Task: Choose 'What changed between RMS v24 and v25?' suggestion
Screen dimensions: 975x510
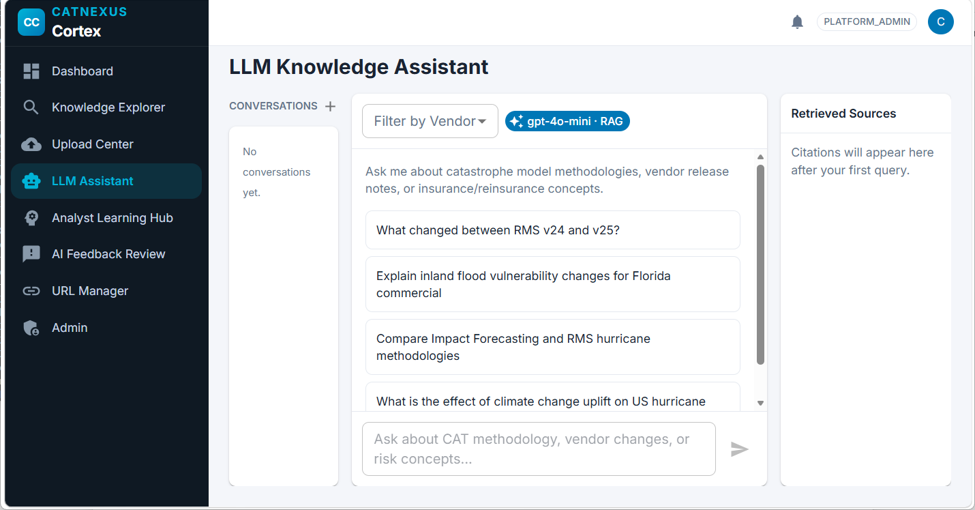Action: click(x=553, y=230)
